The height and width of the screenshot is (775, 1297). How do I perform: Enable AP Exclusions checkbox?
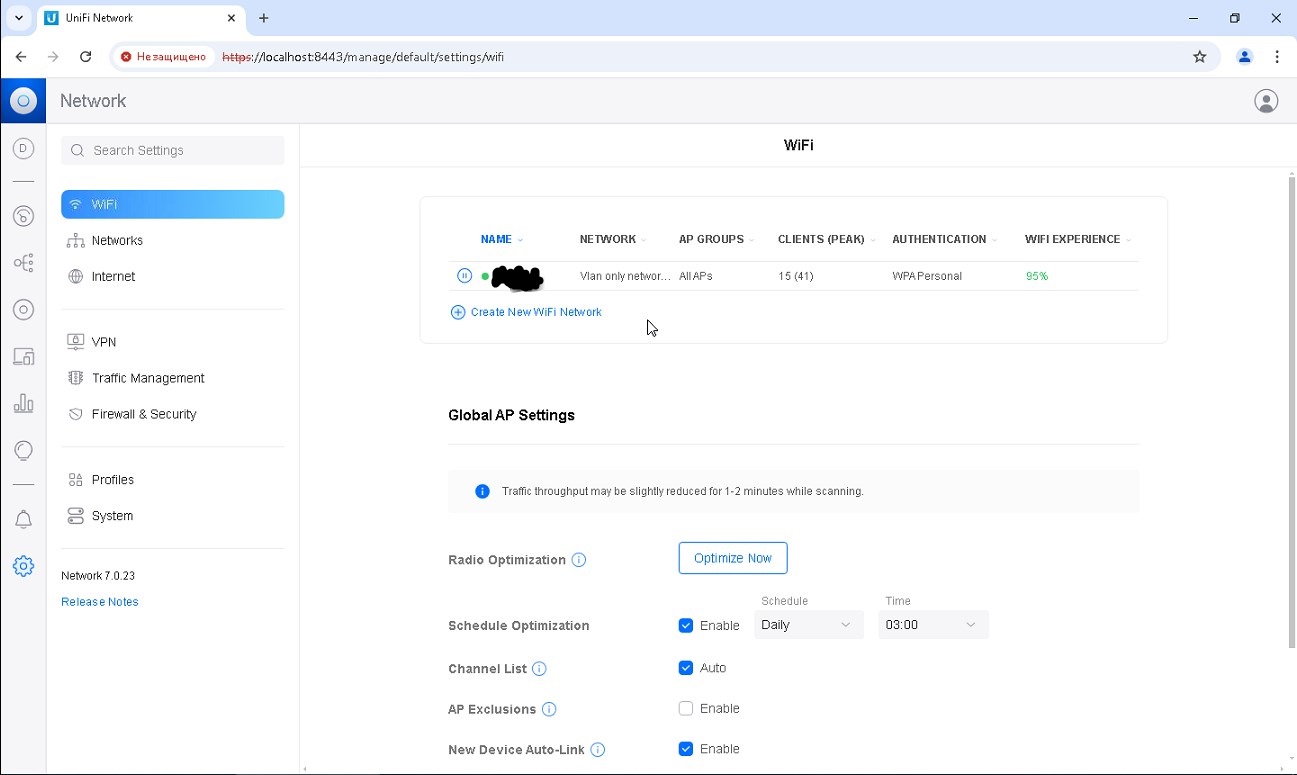click(686, 709)
